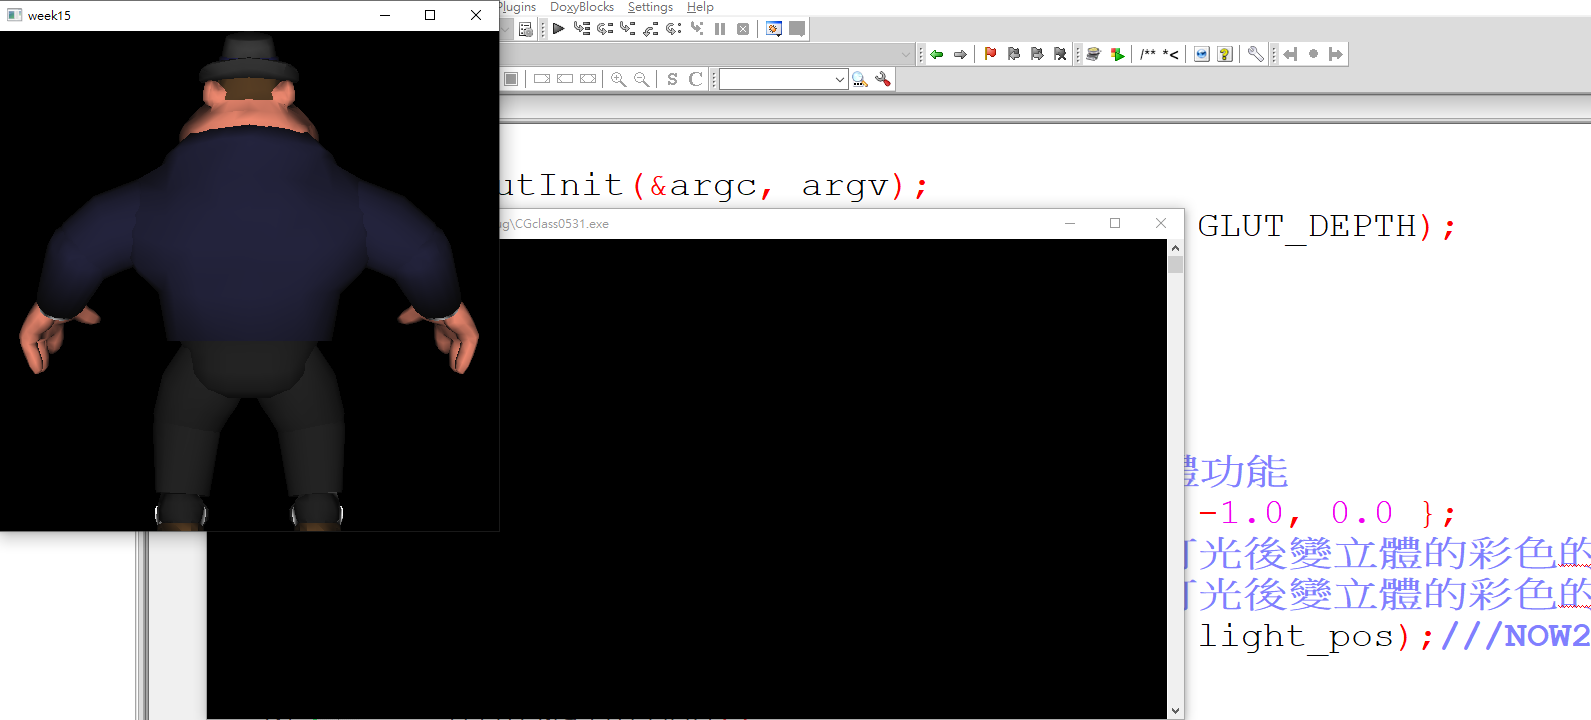Start the debugger with Debug/Continue arrow
This screenshot has height=720, width=1591.
click(x=558, y=29)
